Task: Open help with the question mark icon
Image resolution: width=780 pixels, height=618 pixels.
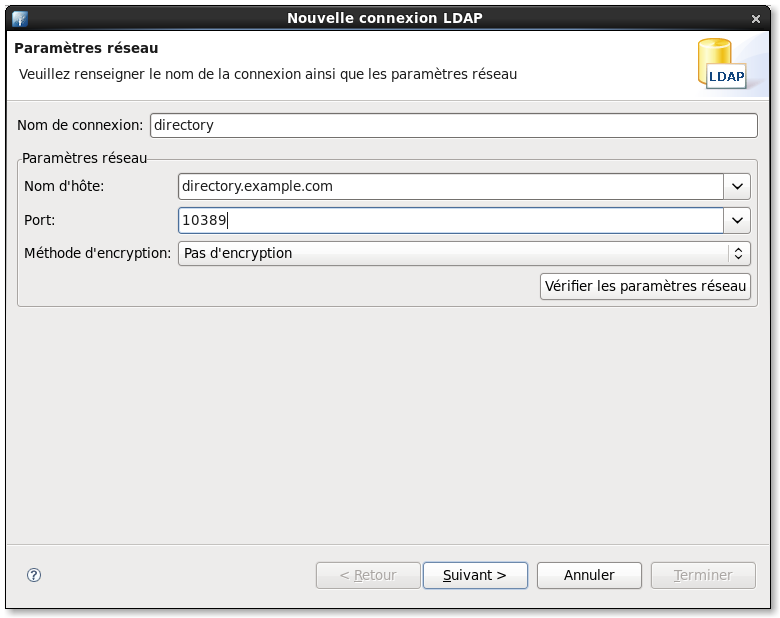Action: [x=34, y=575]
